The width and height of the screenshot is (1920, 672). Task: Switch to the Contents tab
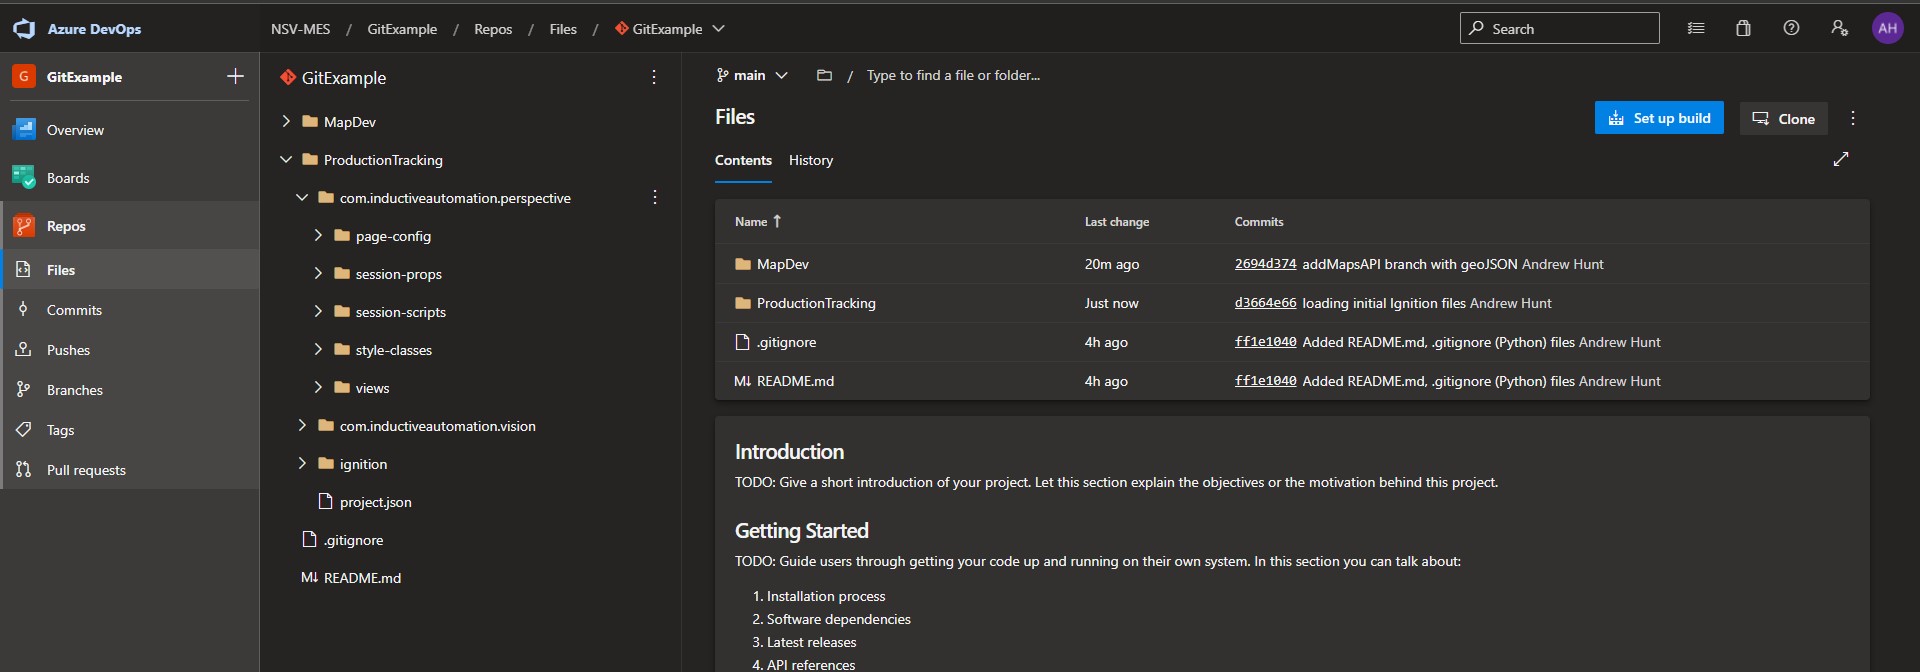tap(743, 160)
